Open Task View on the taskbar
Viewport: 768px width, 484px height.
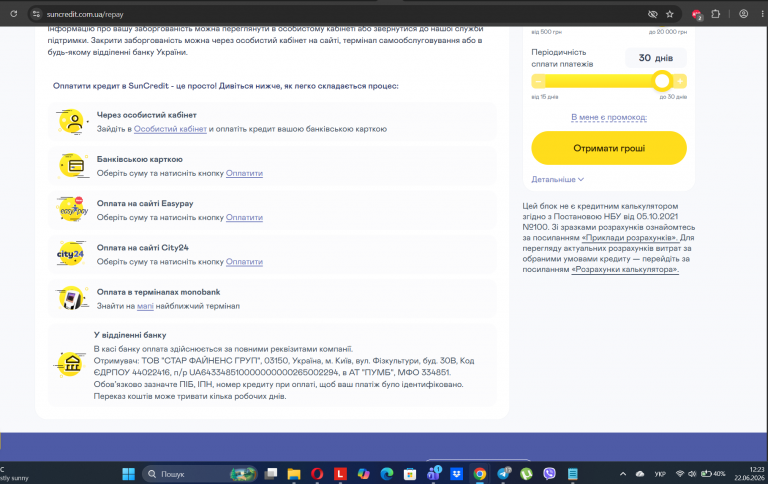click(270, 474)
